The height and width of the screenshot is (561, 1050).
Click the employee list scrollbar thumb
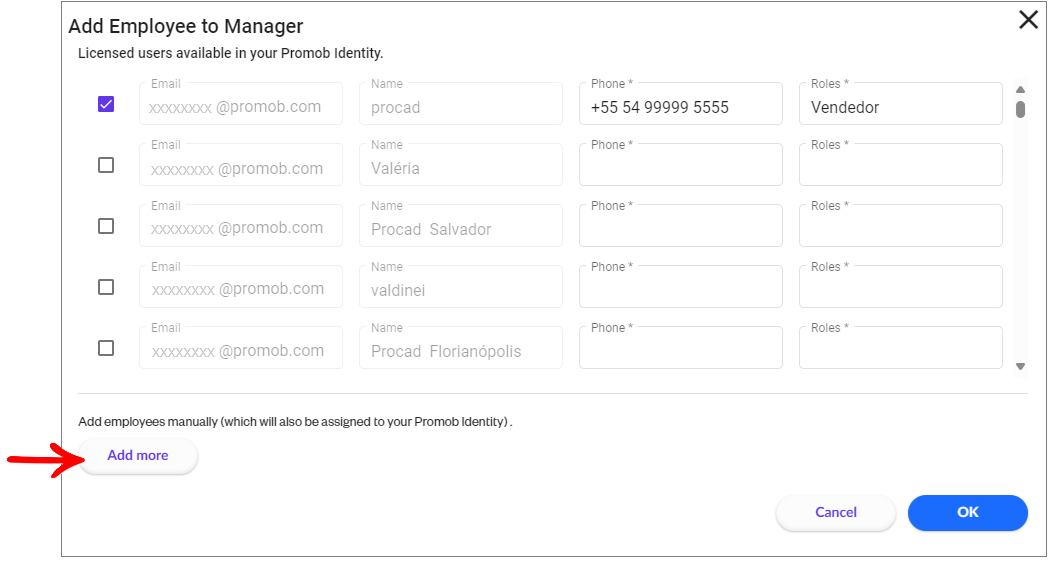click(1021, 109)
